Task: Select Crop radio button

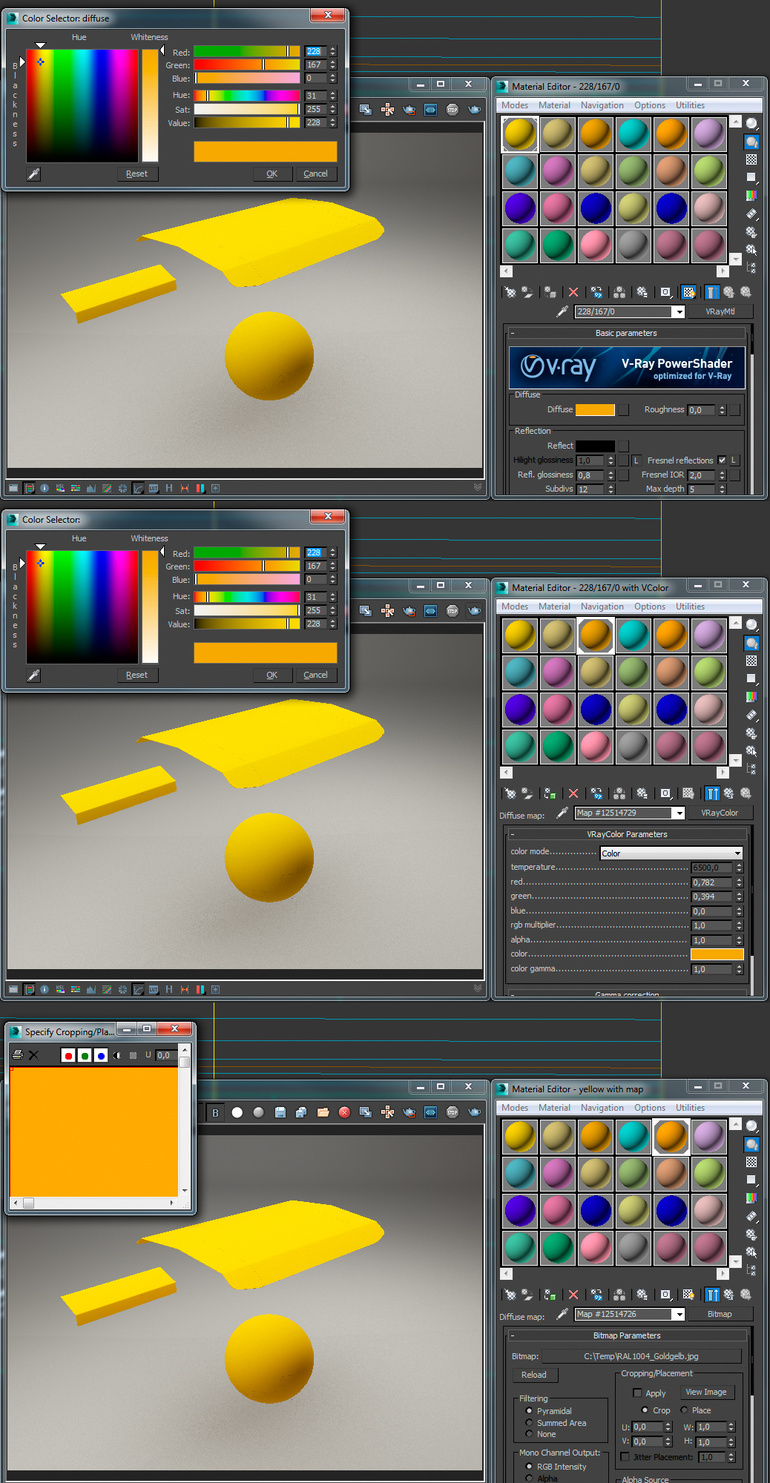Action: pos(645,1410)
